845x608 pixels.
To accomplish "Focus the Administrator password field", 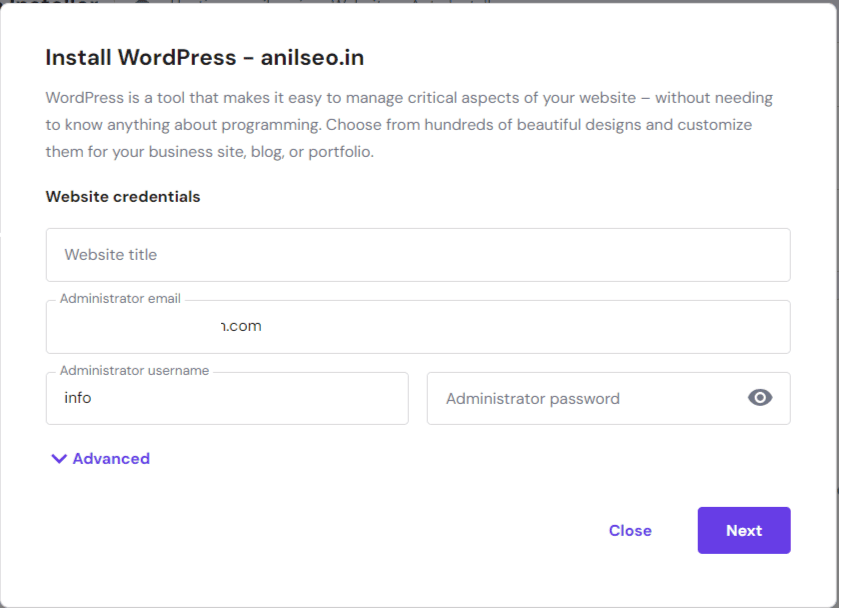I will [x=590, y=398].
